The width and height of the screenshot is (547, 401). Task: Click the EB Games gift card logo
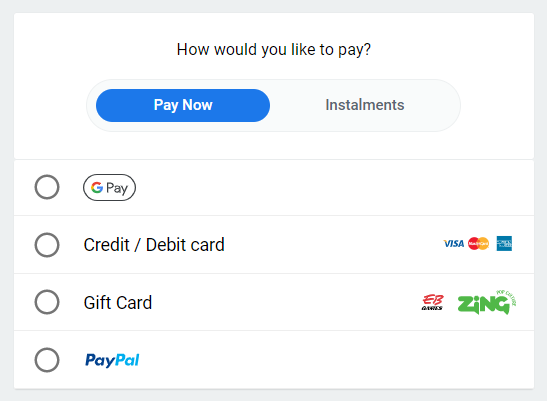(433, 302)
